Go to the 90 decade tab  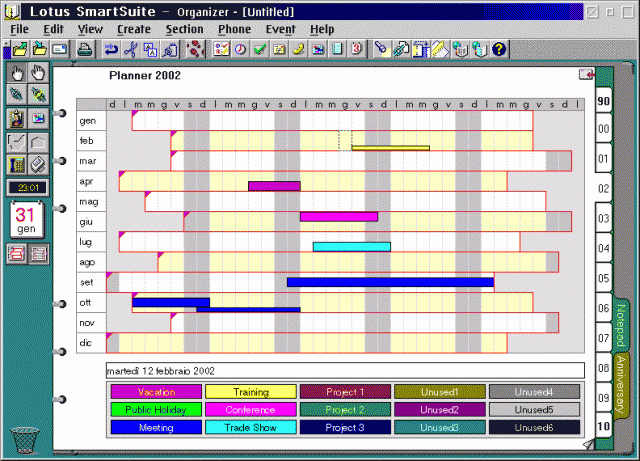coord(604,101)
